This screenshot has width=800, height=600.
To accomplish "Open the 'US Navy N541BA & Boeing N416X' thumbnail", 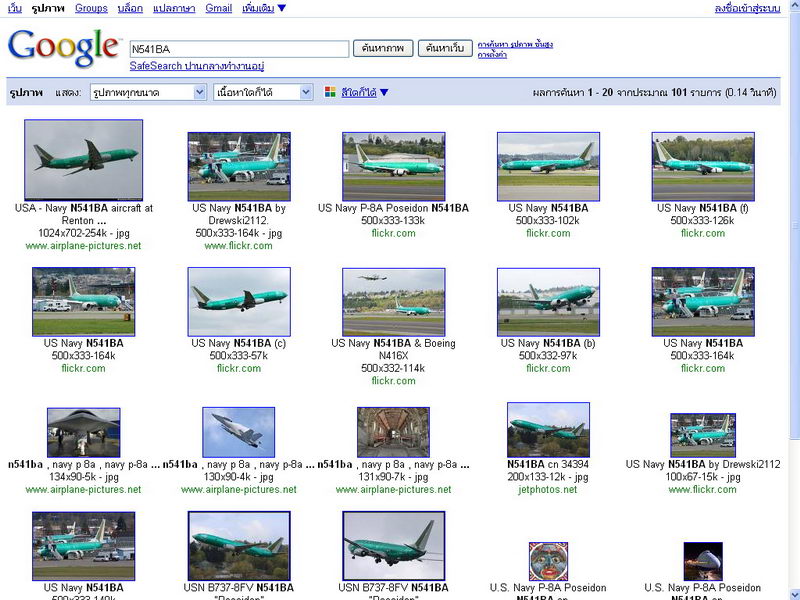I will coord(393,302).
